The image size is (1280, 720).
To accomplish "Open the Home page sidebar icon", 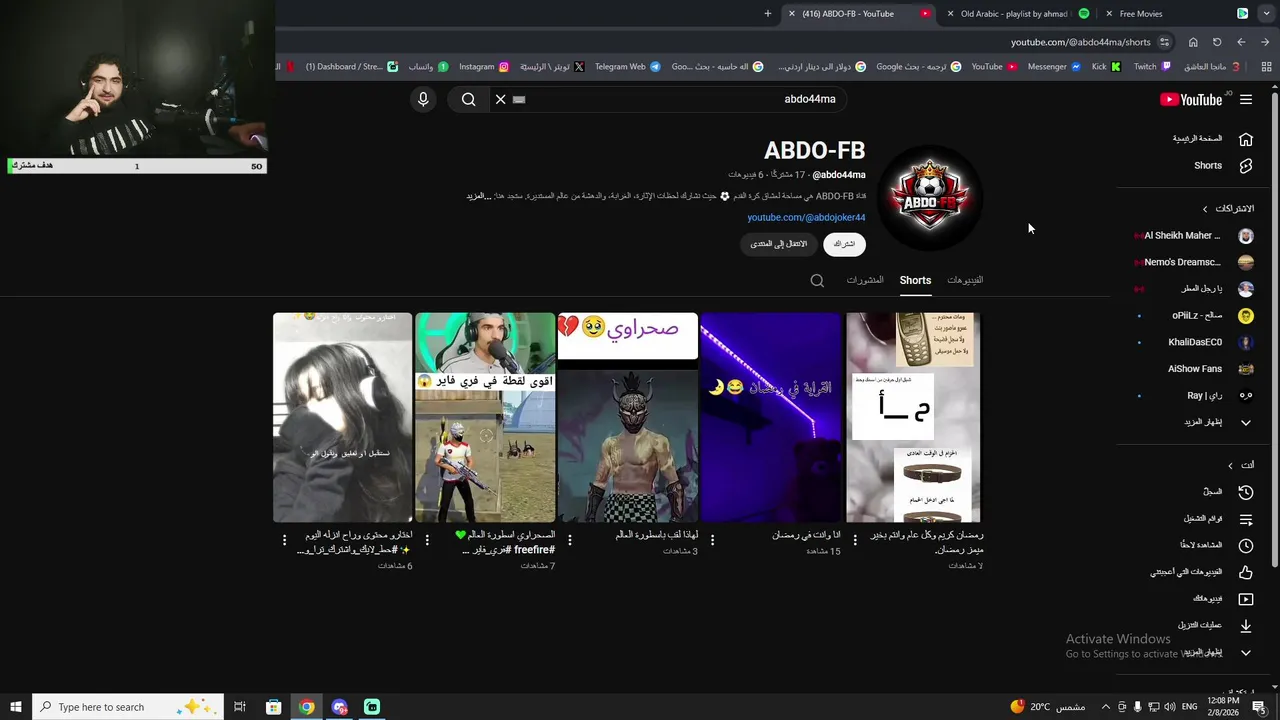I will 1246,139.
